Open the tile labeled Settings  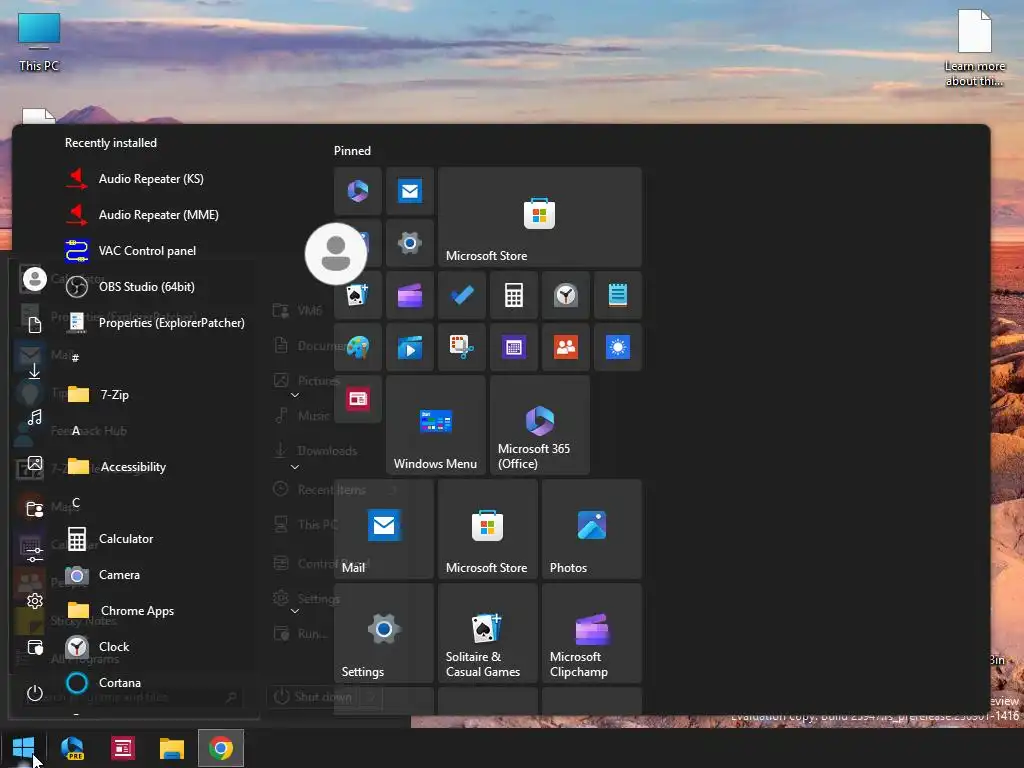click(x=384, y=633)
